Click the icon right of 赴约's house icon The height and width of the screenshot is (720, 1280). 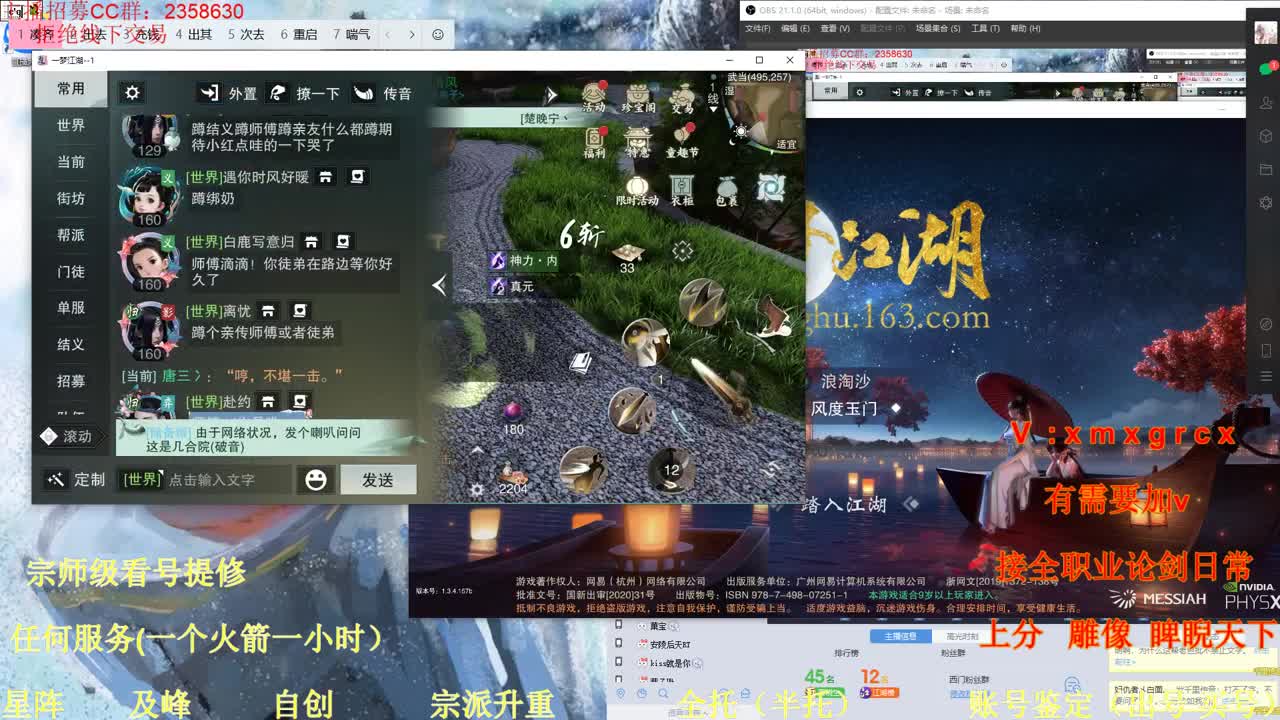[x=299, y=401]
